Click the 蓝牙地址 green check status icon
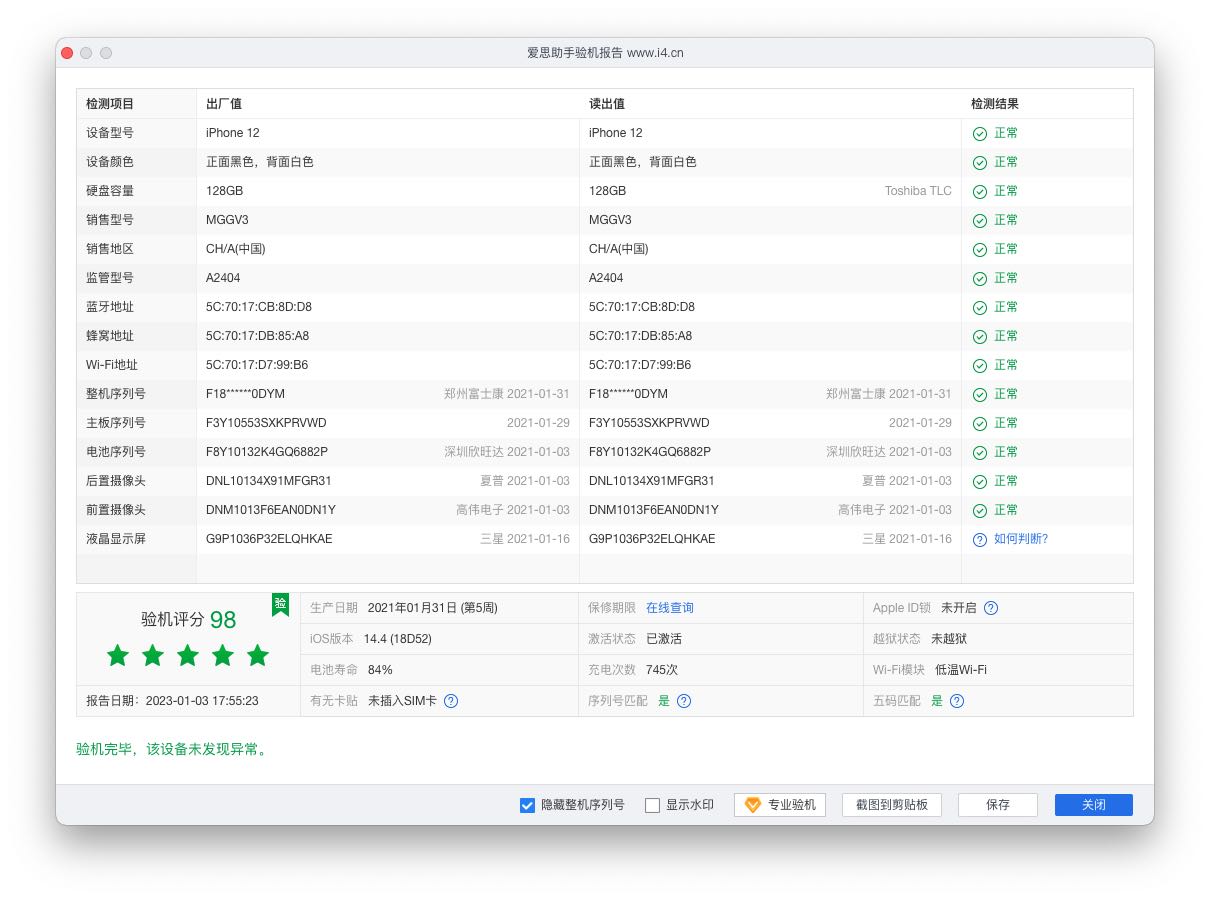1210x899 pixels. (x=980, y=307)
